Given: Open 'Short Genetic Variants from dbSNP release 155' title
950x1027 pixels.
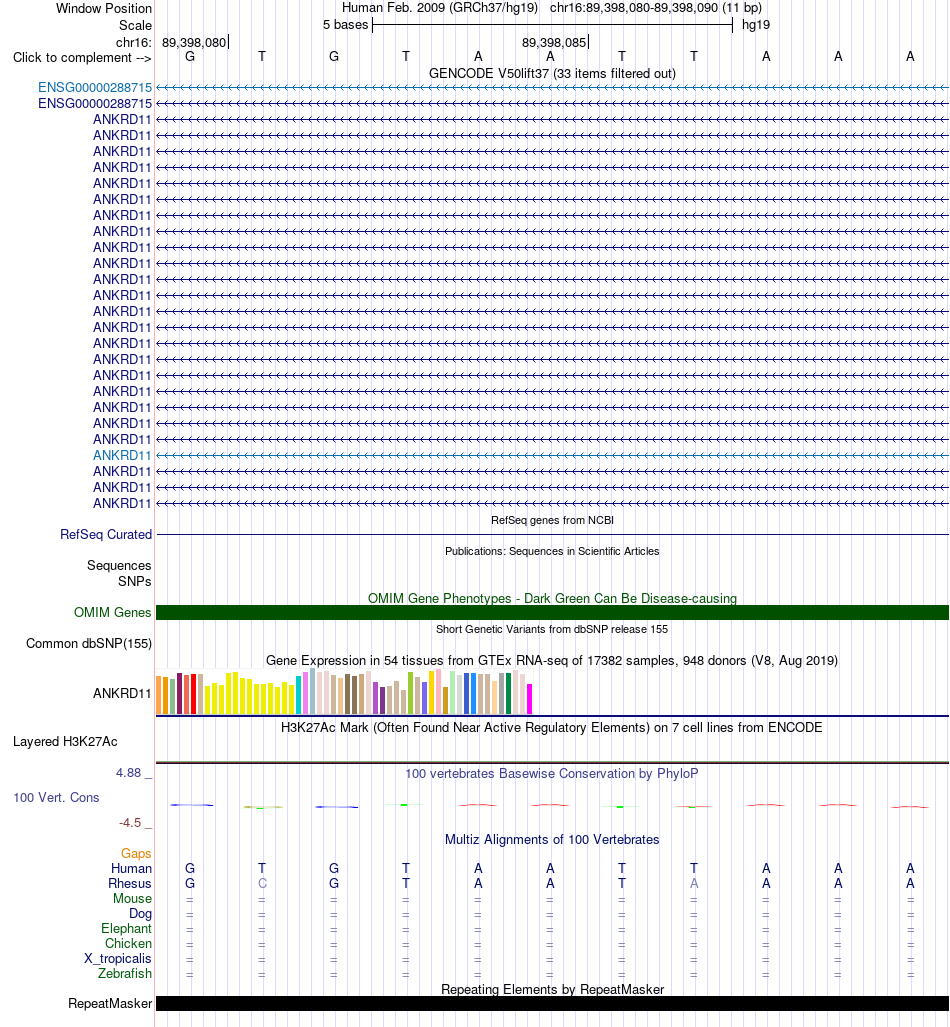Looking at the screenshot, I should click(x=552, y=629).
